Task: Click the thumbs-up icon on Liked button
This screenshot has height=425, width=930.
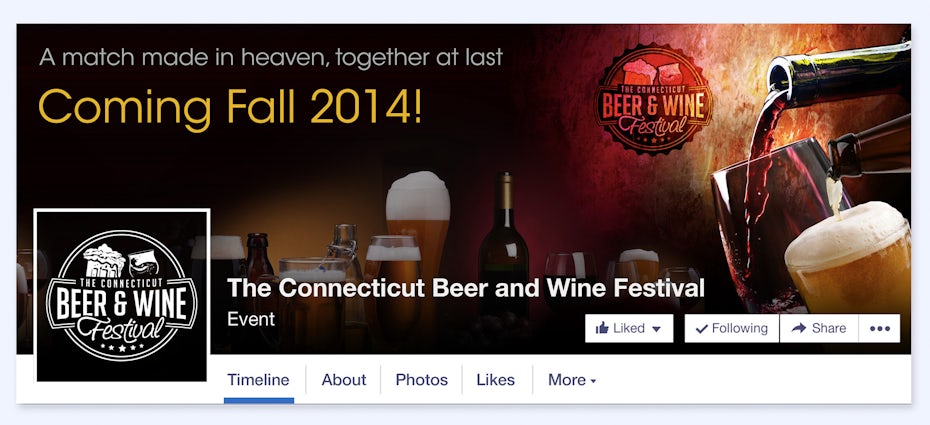Action: [x=603, y=328]
